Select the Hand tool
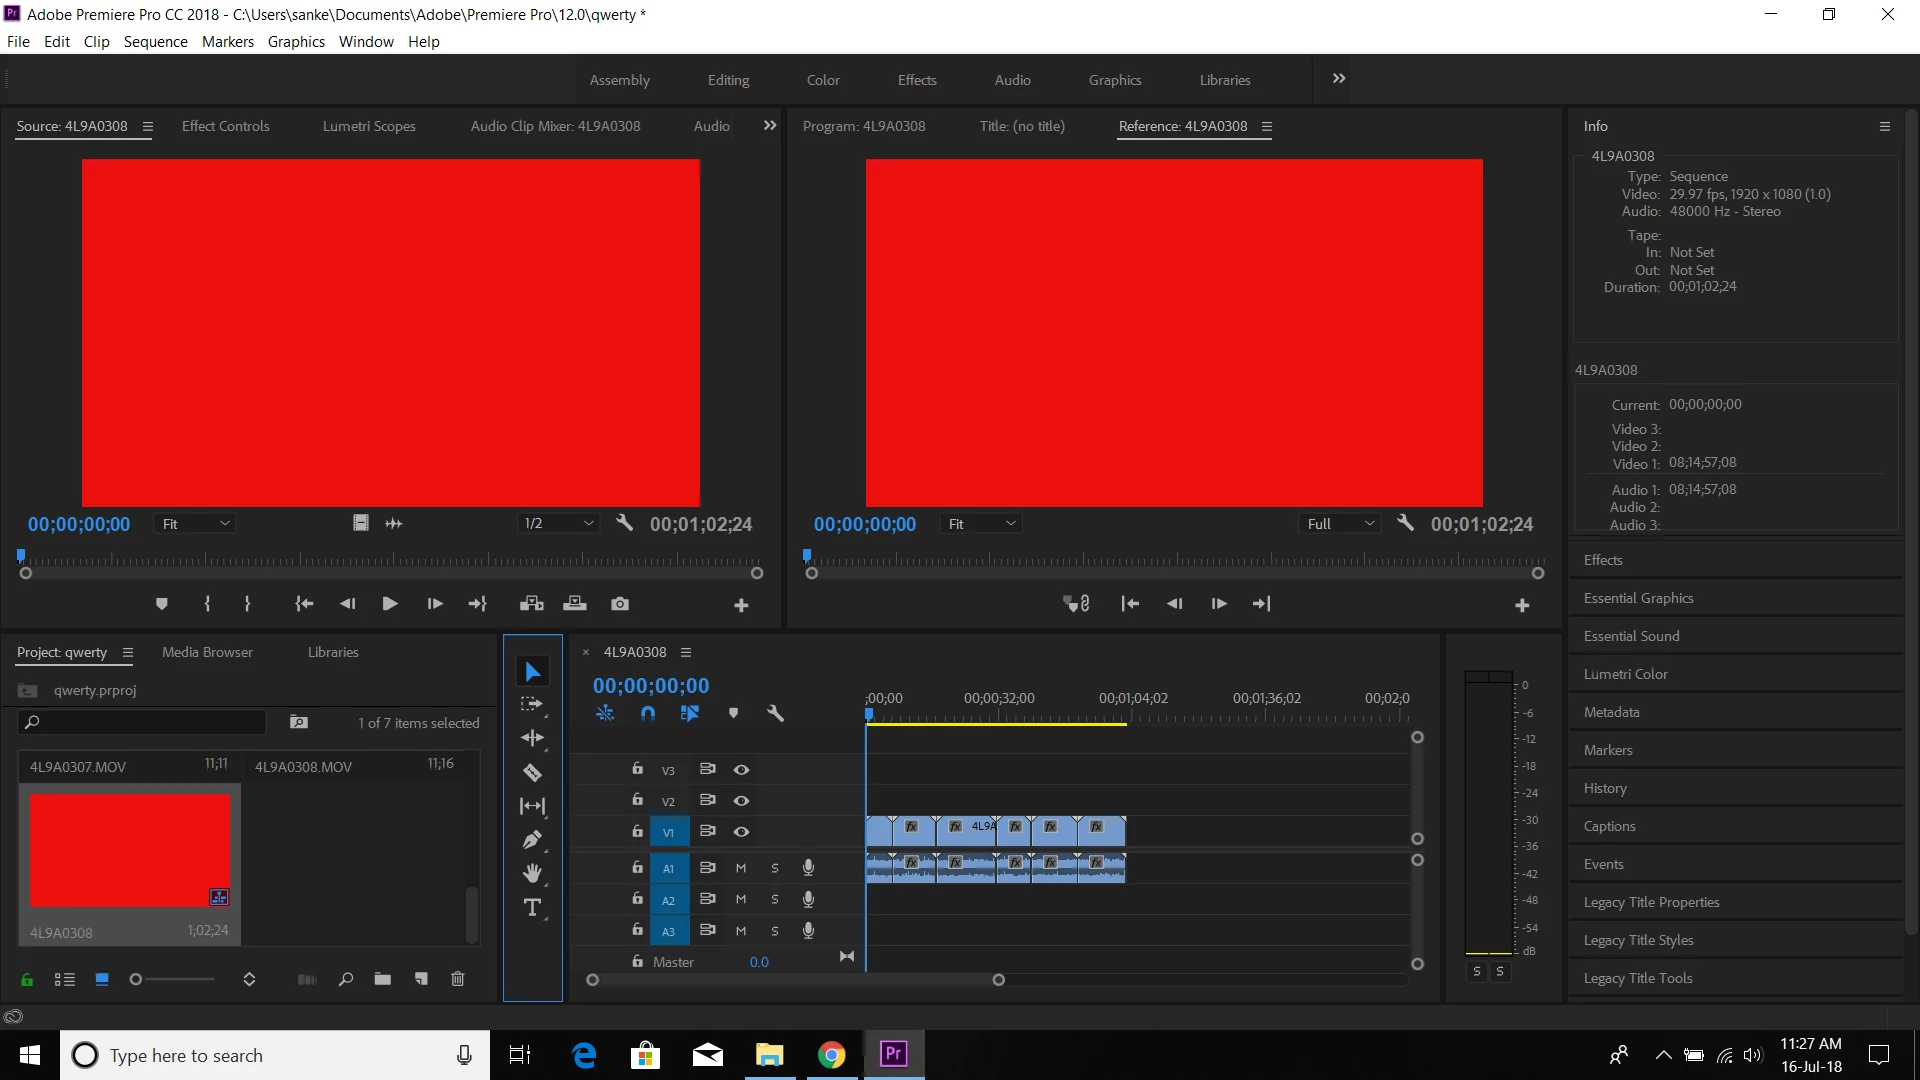 [532, 873]
